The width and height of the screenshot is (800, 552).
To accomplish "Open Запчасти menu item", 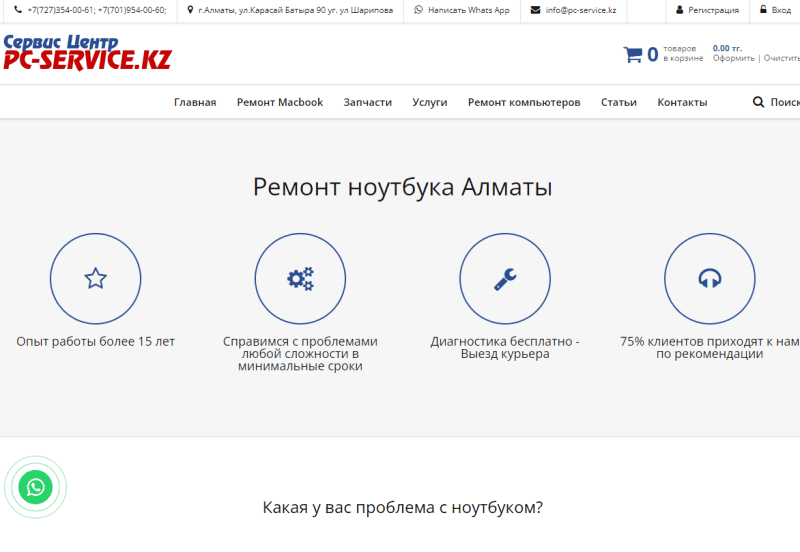I will tap(367, 102).
